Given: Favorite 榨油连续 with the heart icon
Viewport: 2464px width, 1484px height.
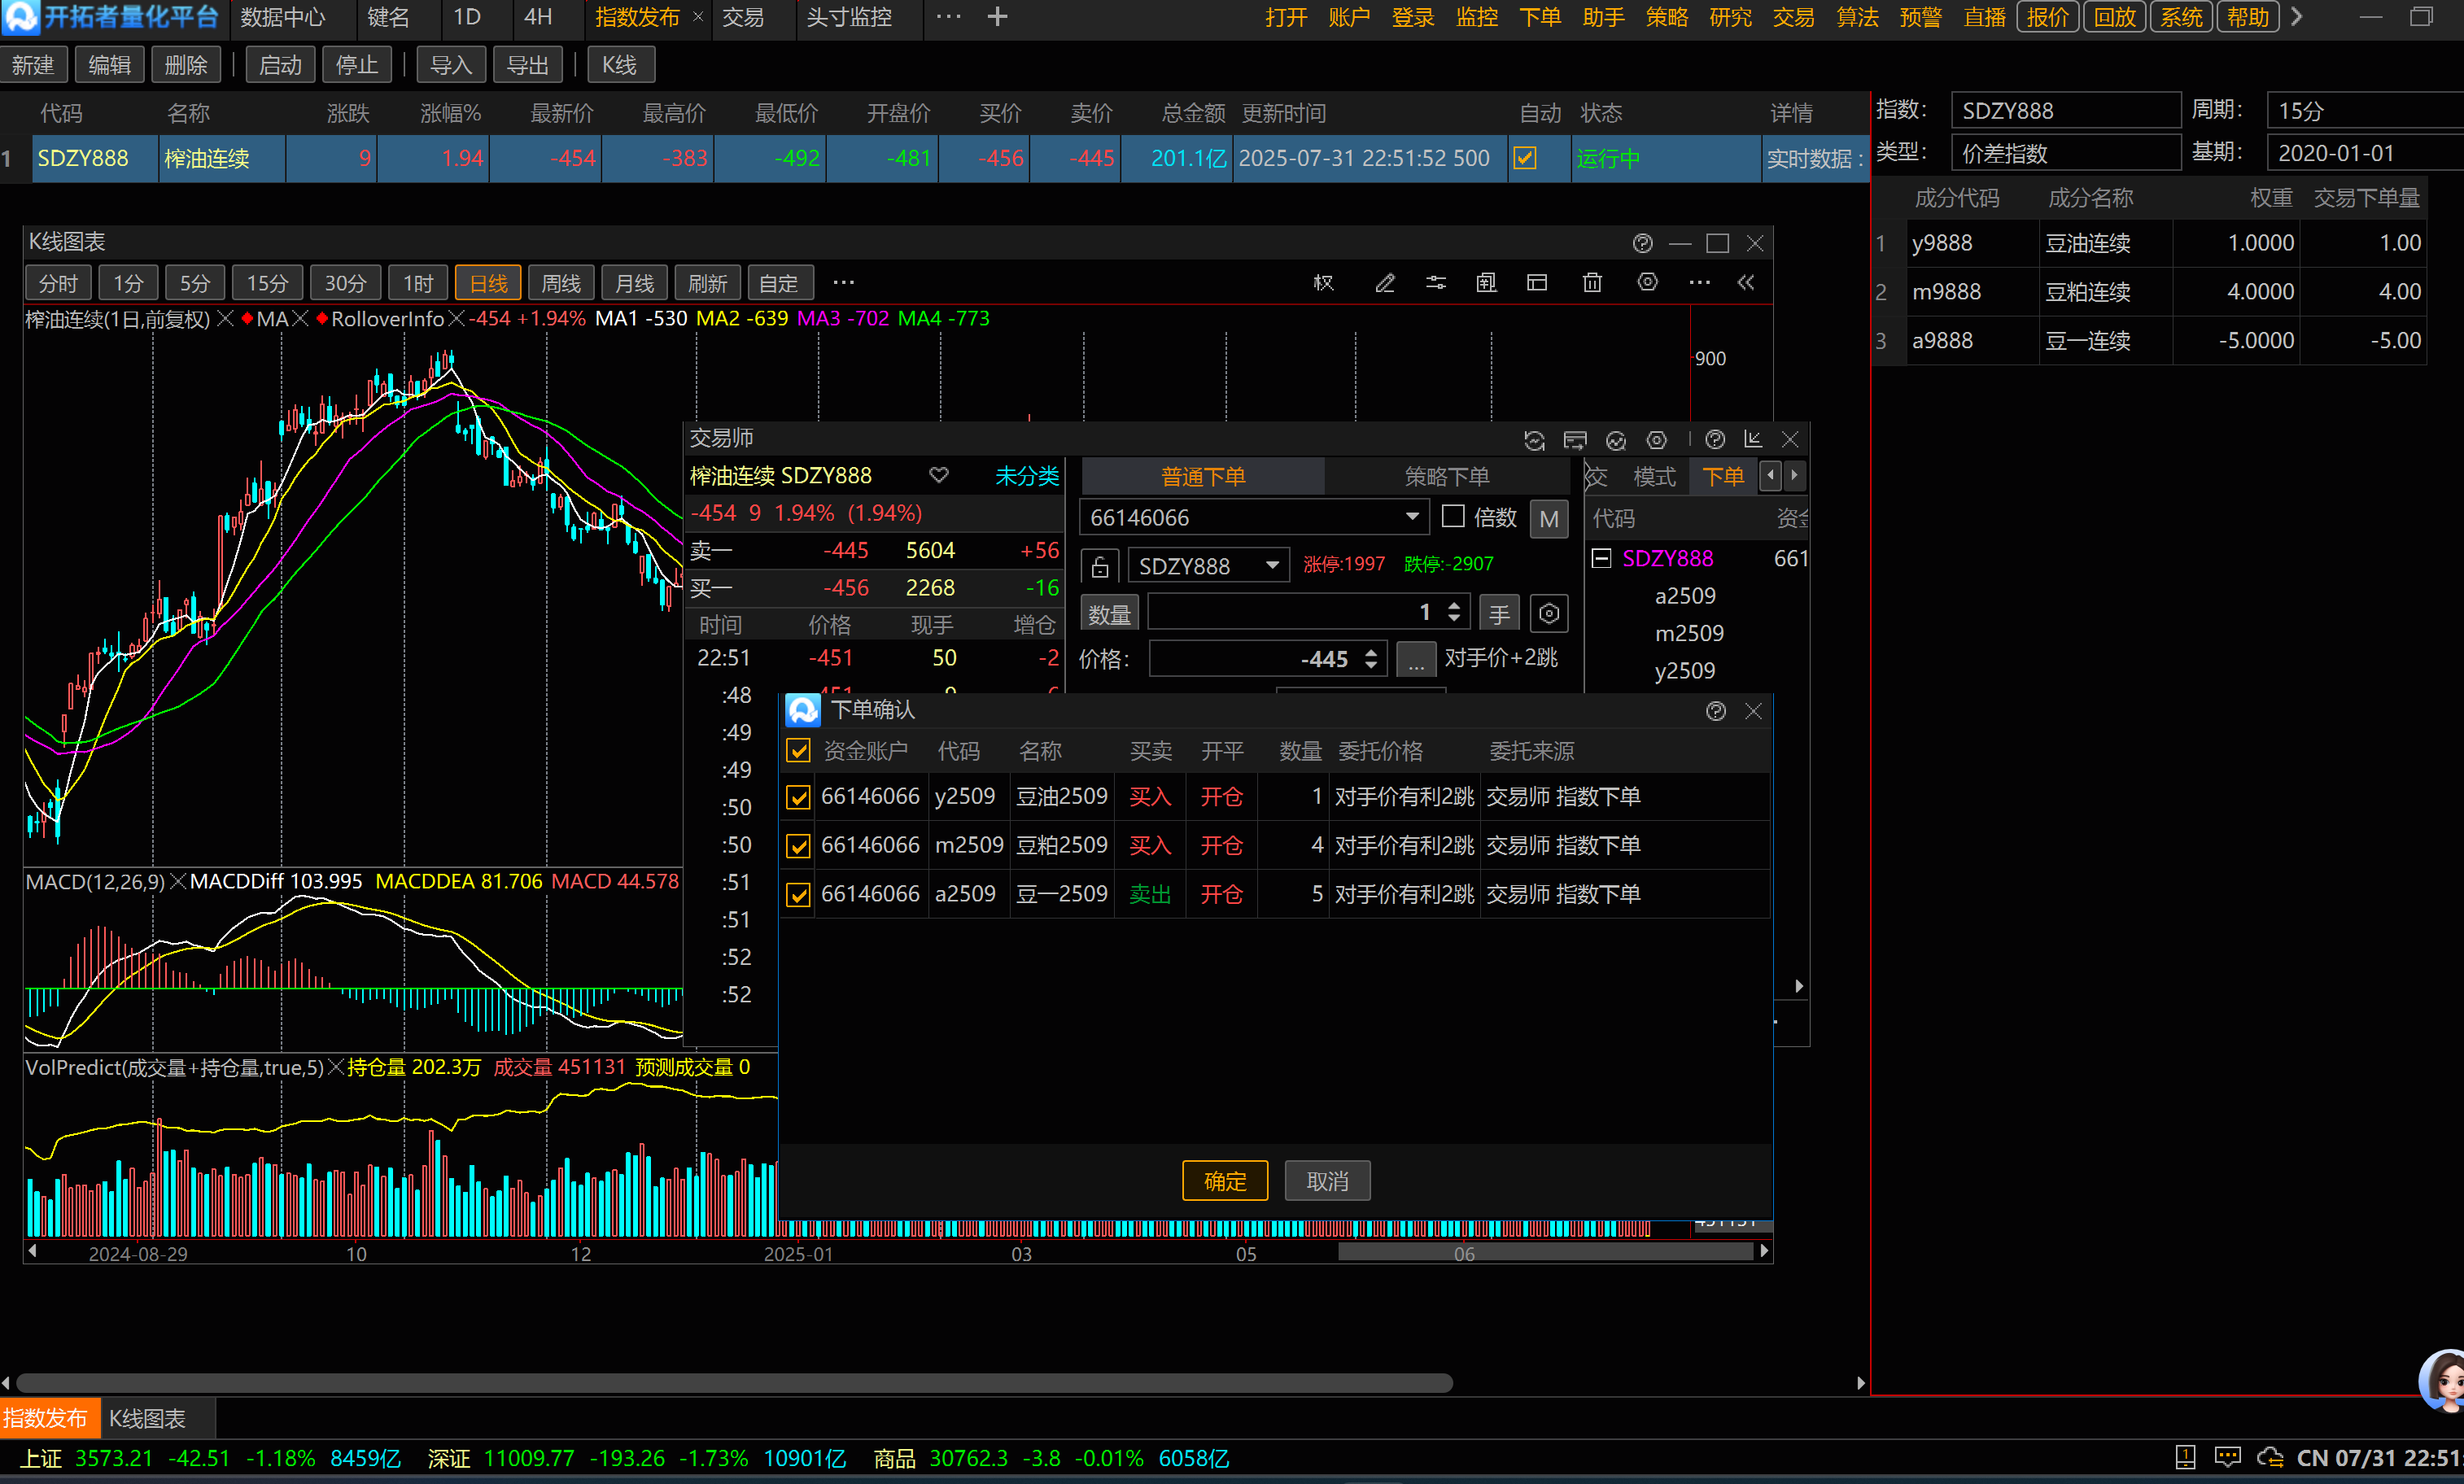Looking at the screenshot, I should 938,475.
